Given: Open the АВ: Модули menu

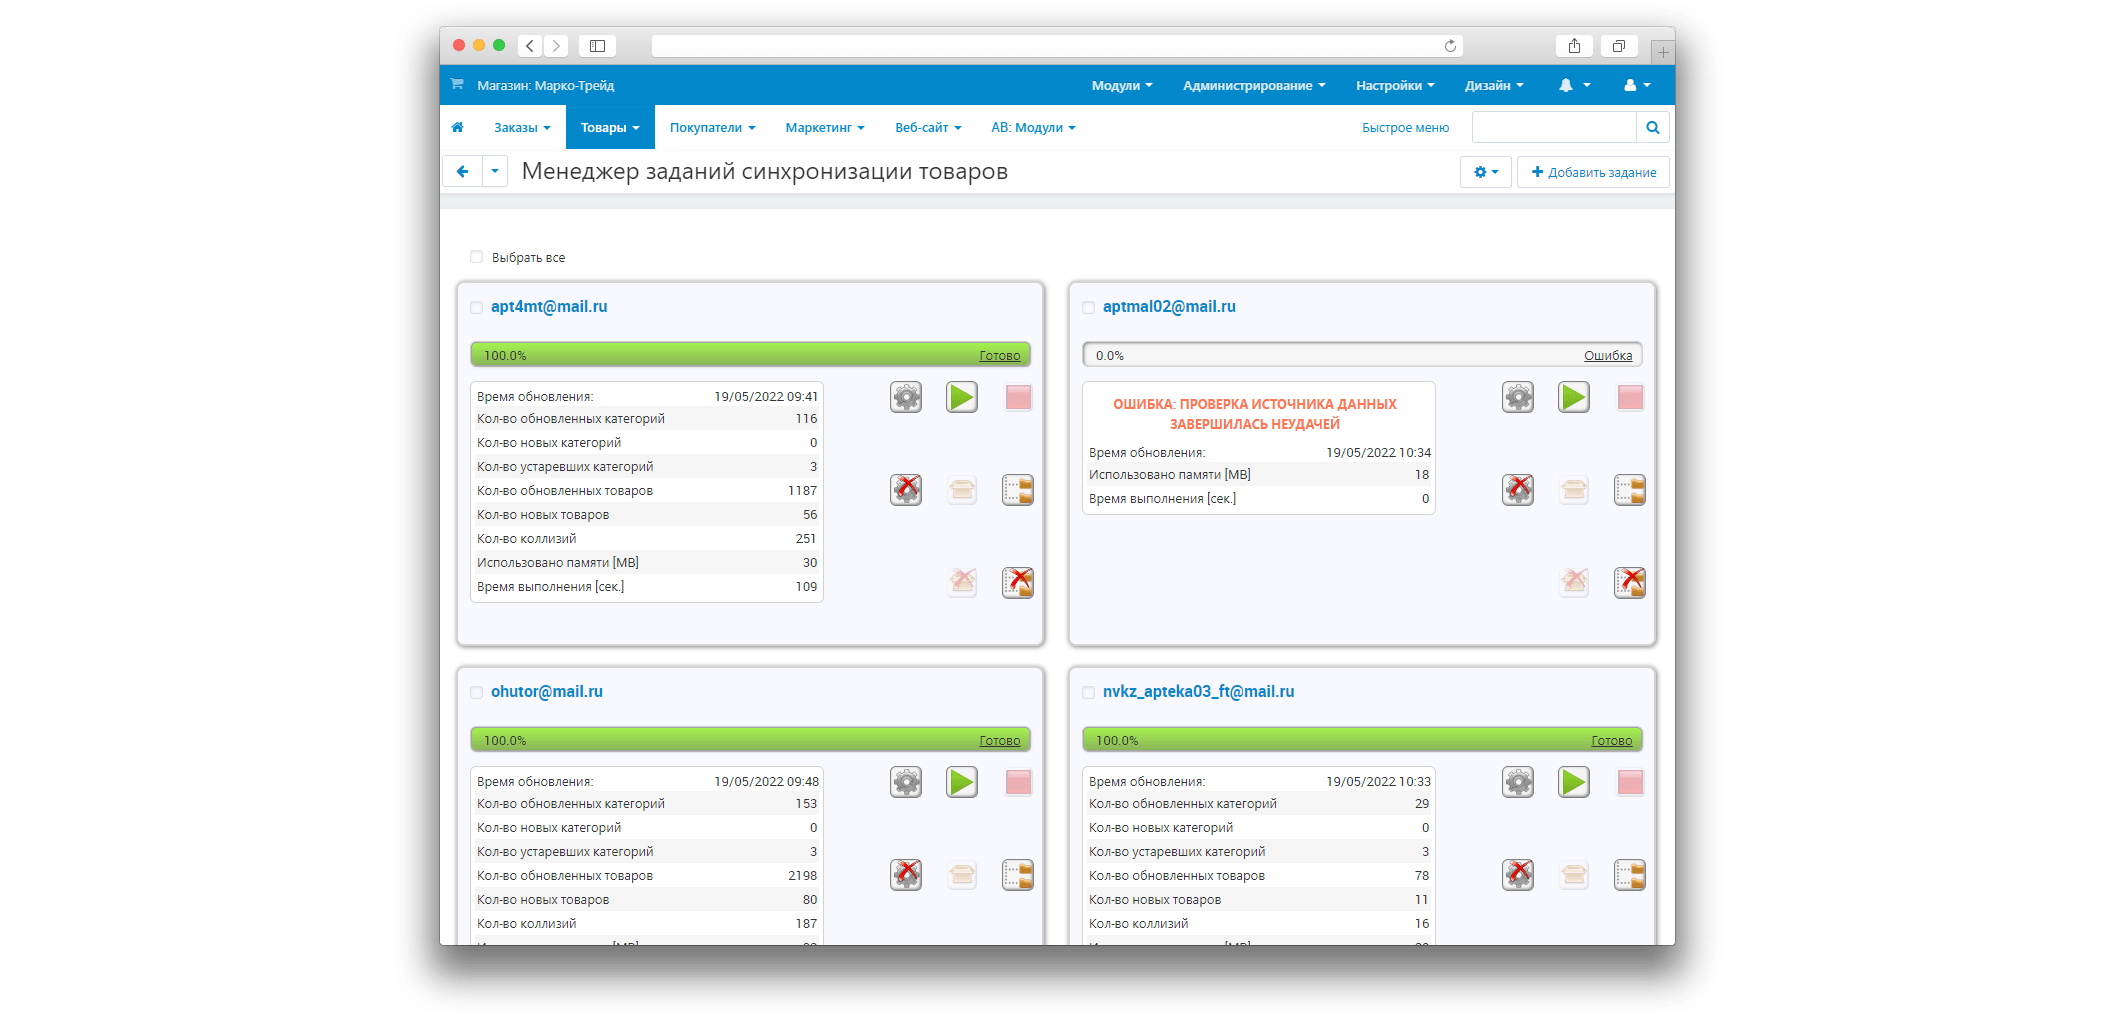Looking at the screenshot, I should coord(1033,127).
